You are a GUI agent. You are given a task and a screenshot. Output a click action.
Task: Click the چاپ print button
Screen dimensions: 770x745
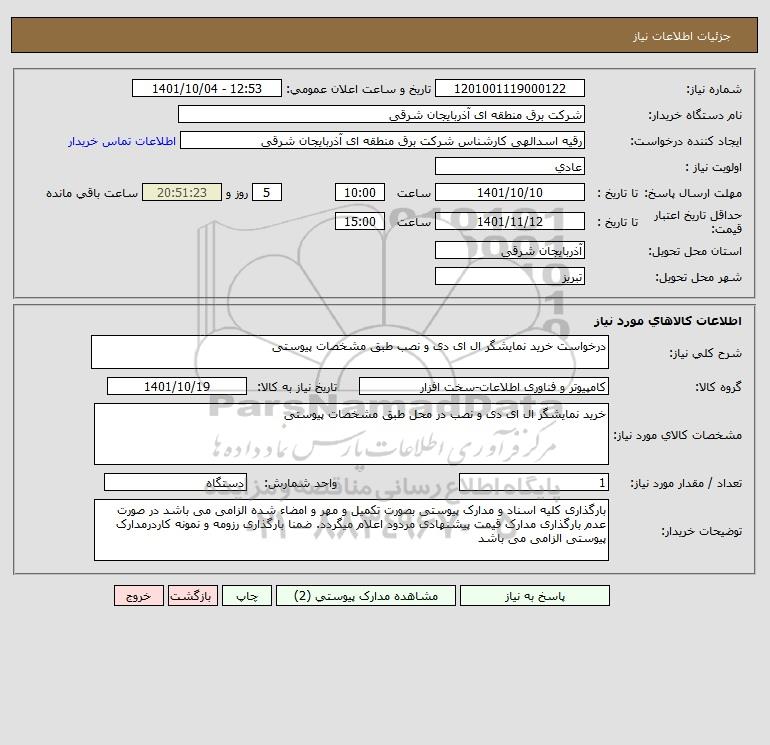click(247, 595)
